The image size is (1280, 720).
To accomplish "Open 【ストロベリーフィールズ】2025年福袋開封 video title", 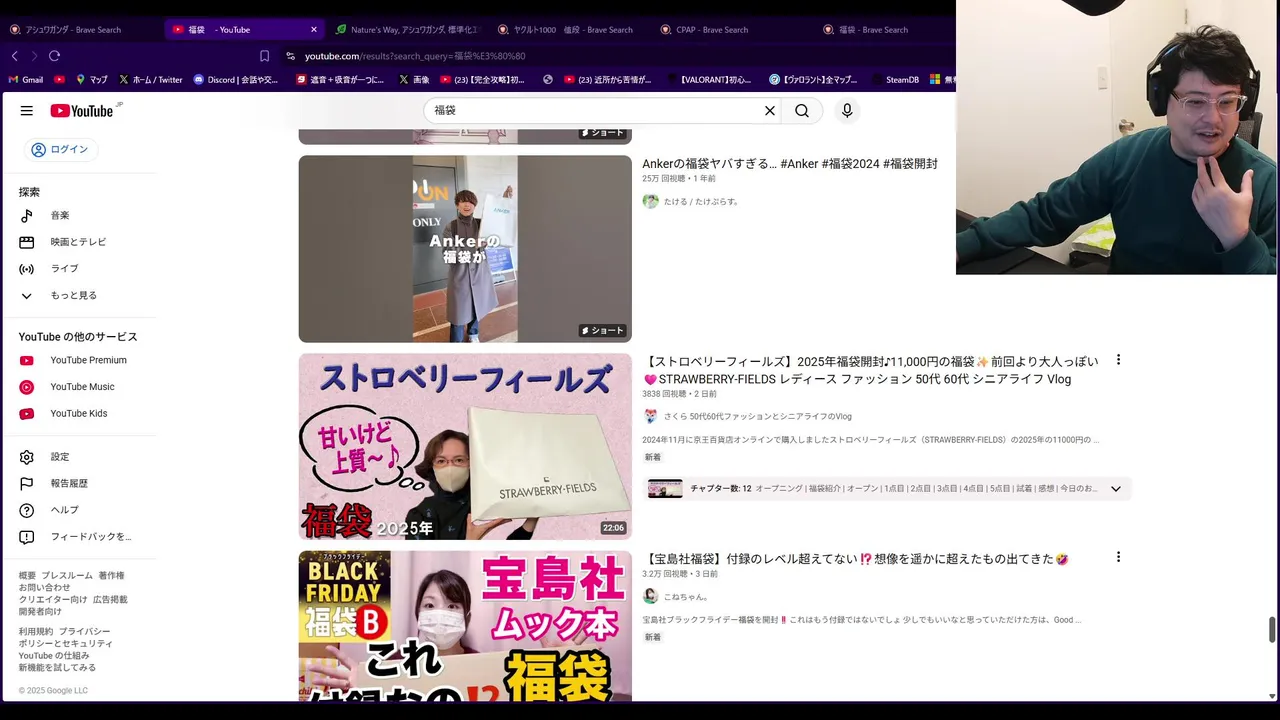I will (870, 370).
